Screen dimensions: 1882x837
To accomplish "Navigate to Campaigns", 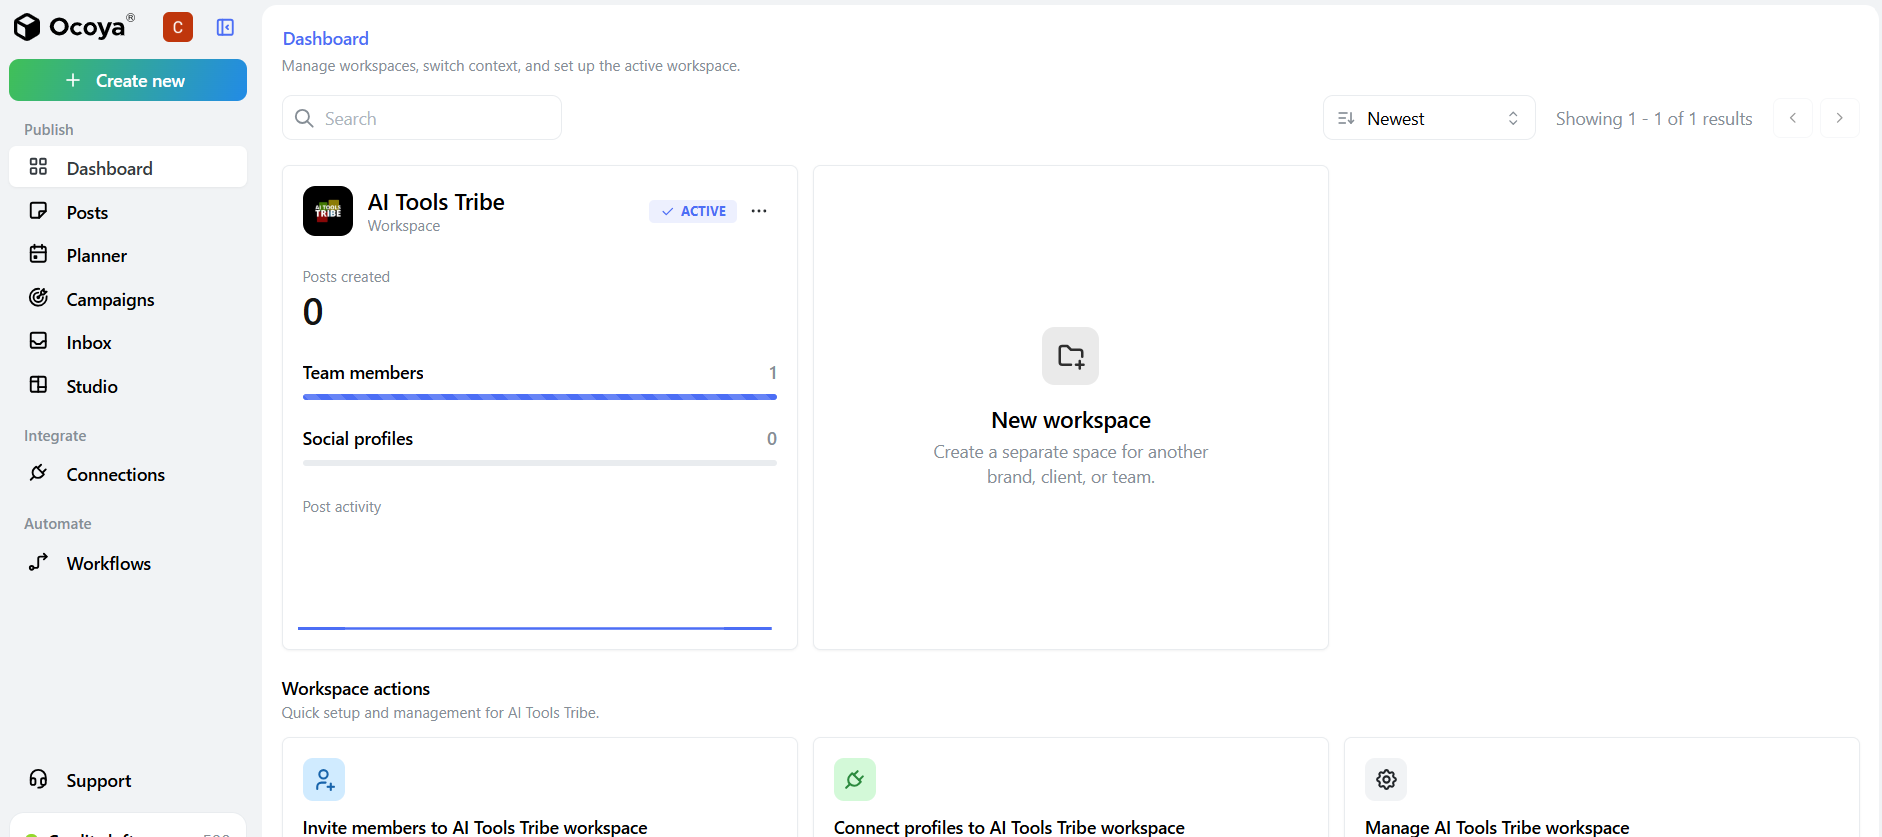I will coord(128,299).
